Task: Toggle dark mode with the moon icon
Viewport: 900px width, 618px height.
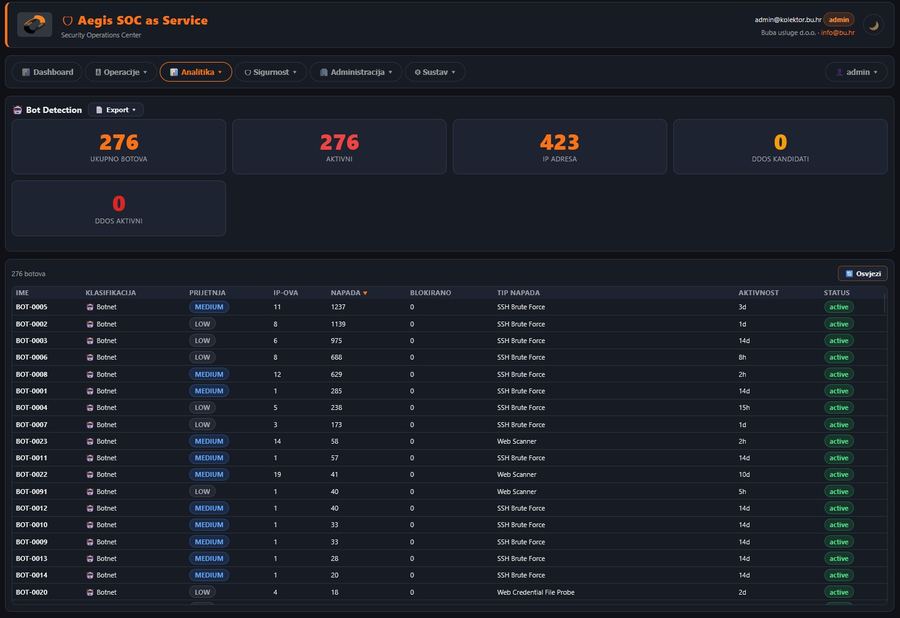Action: click(872, 25)
